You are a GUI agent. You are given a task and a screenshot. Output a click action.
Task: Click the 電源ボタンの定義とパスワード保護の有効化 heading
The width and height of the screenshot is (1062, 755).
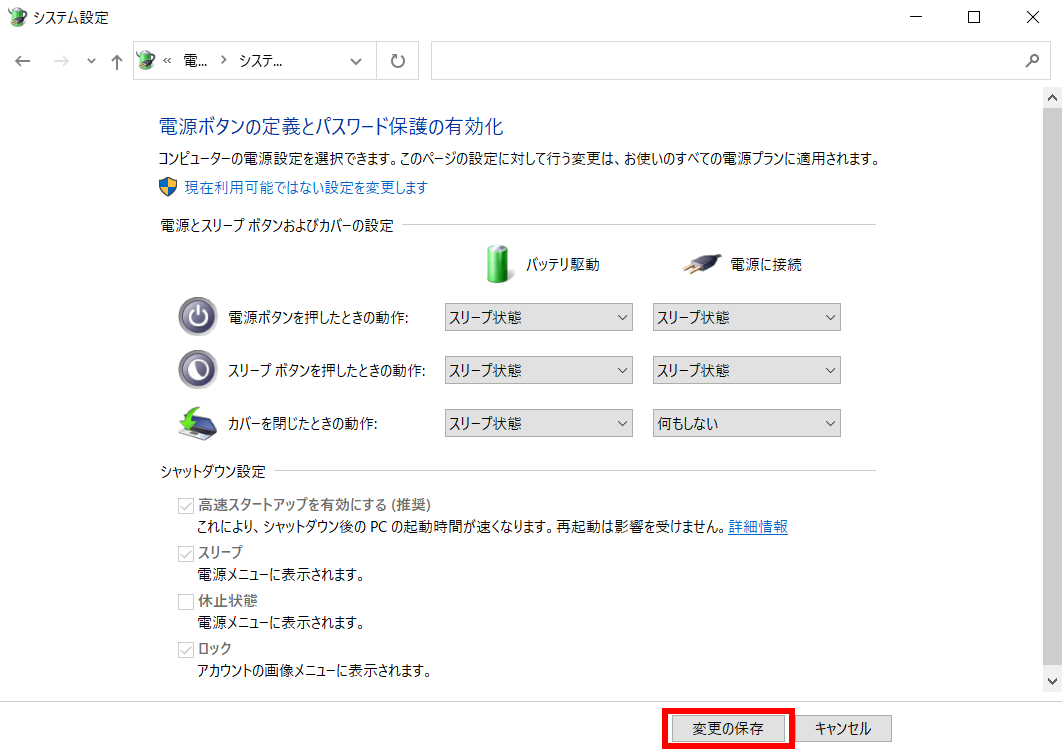pyautogui.click(x=331, y=127)
